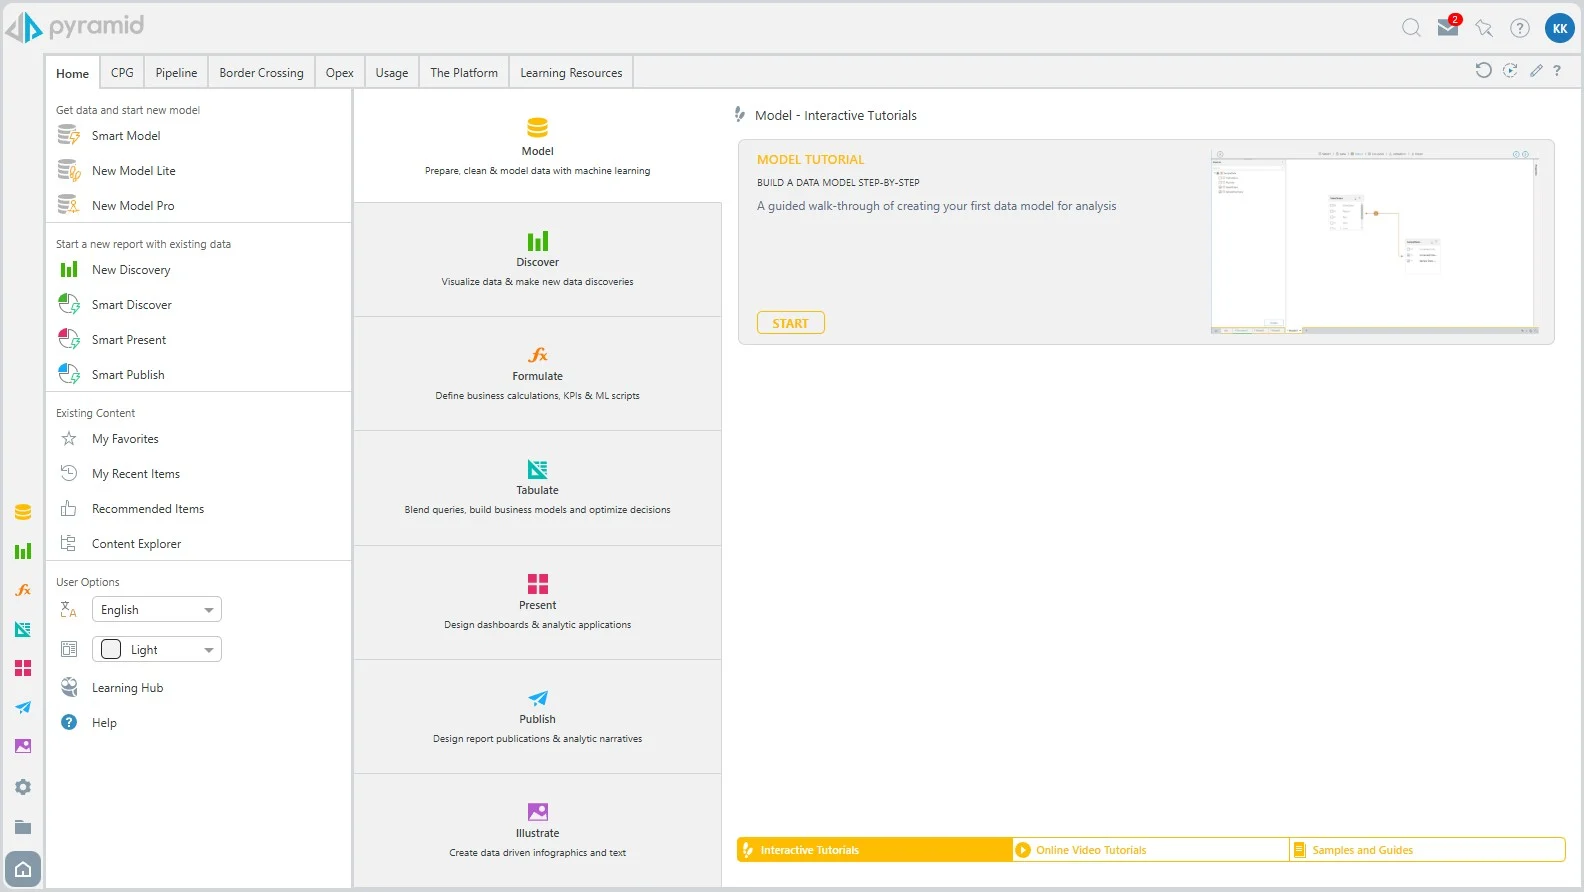Image resolution: width=1584 pixels, height=892 pixels.
Task: Click the My Favorites star icon
Action: pyautogui.click(x=69, y=438)
